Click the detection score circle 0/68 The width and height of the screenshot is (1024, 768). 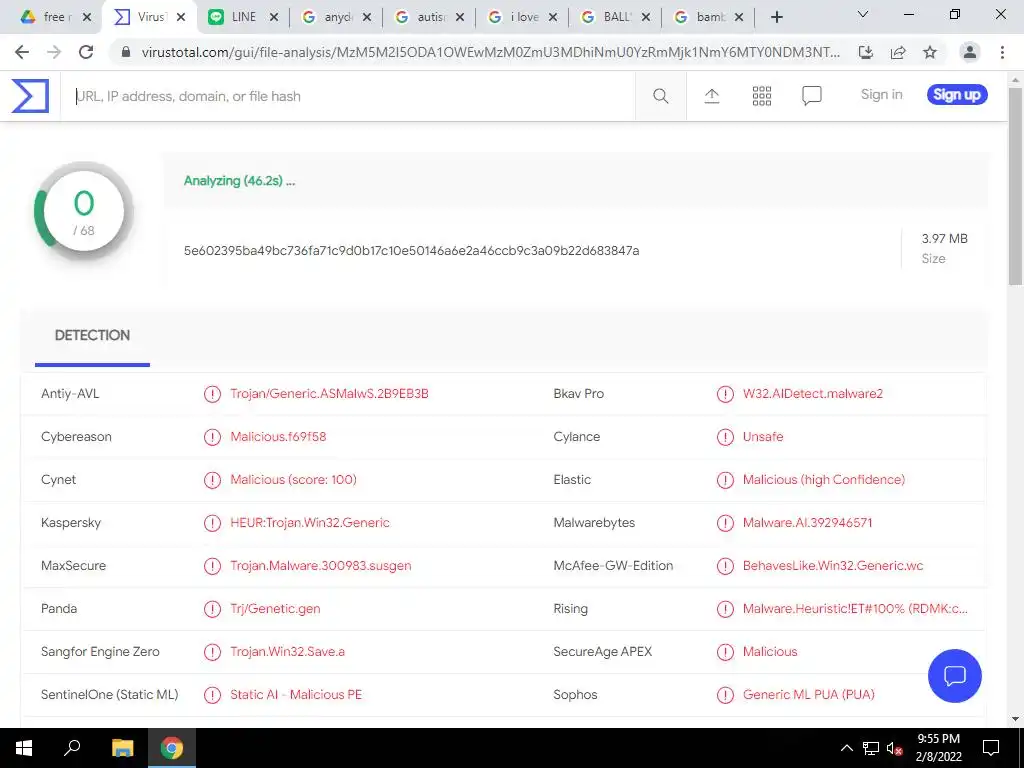tap(84, 212)
